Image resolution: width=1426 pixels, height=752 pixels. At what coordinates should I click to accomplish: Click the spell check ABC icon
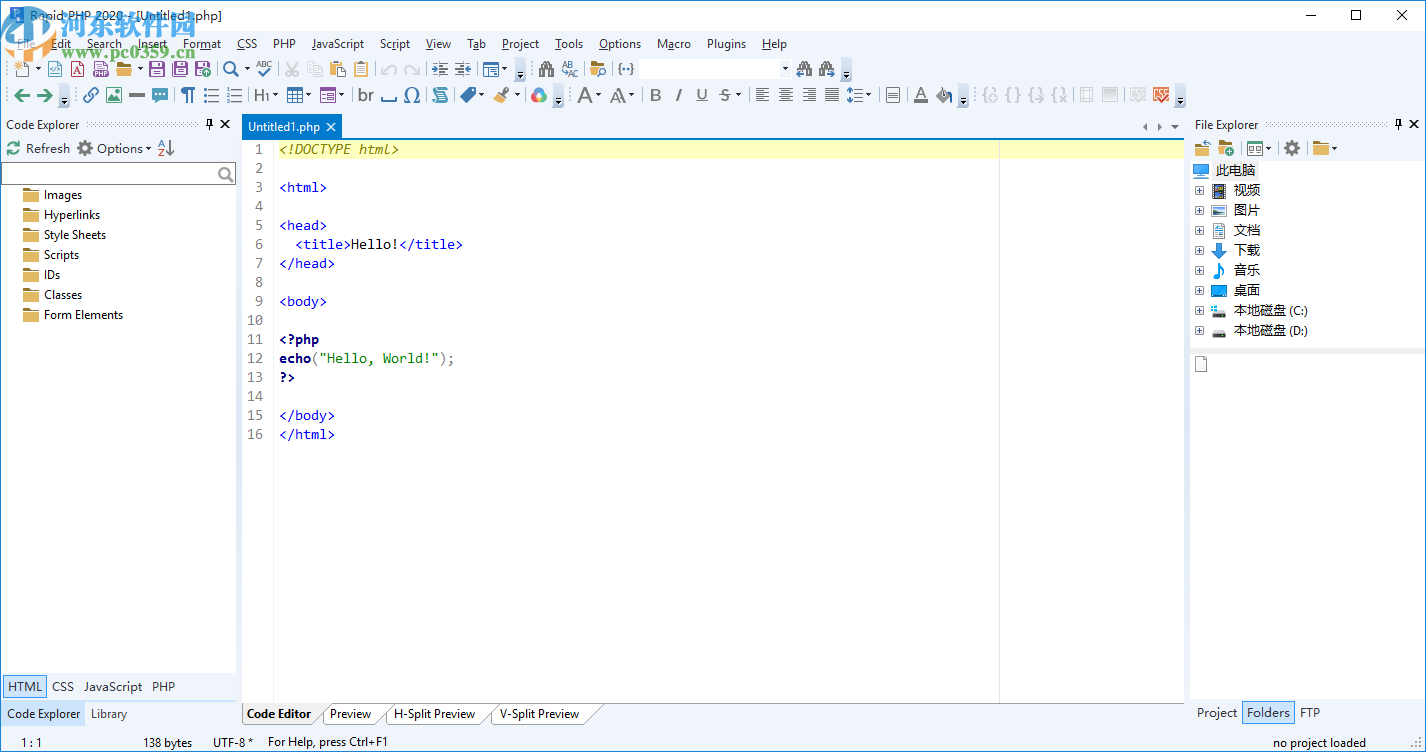[x=263, y=69]
